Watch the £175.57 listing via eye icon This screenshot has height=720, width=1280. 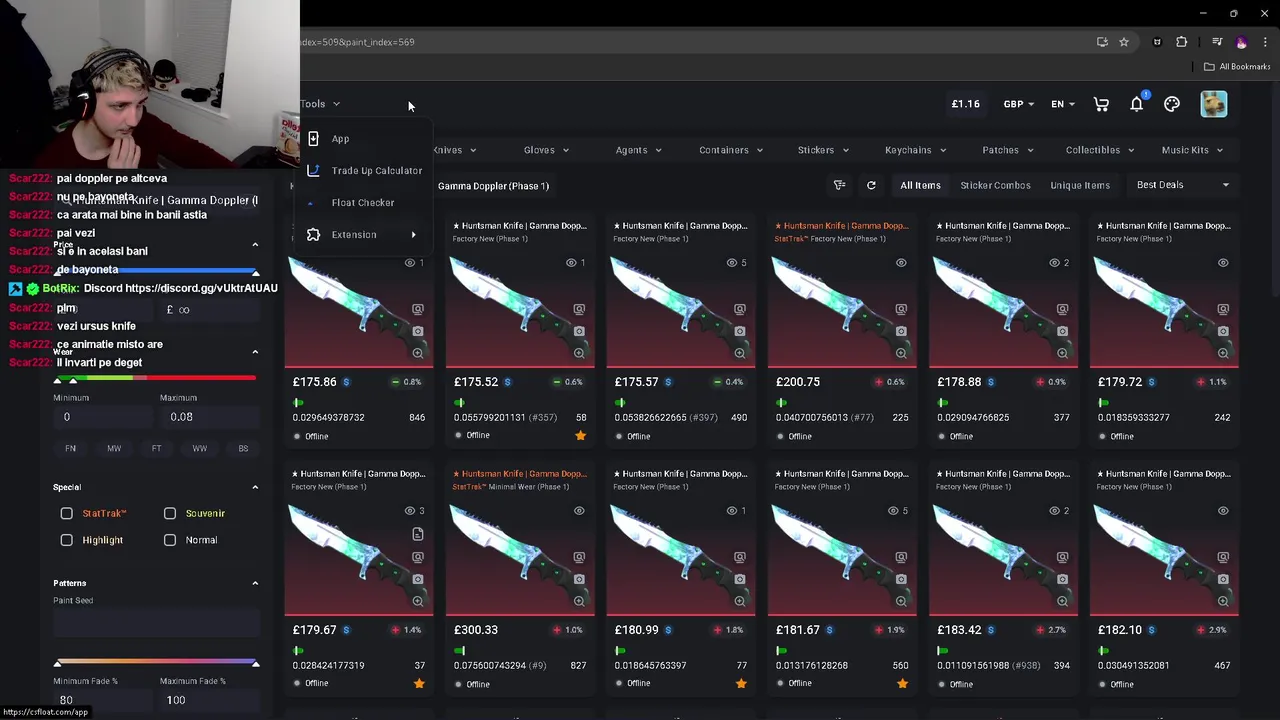(732, 263)
